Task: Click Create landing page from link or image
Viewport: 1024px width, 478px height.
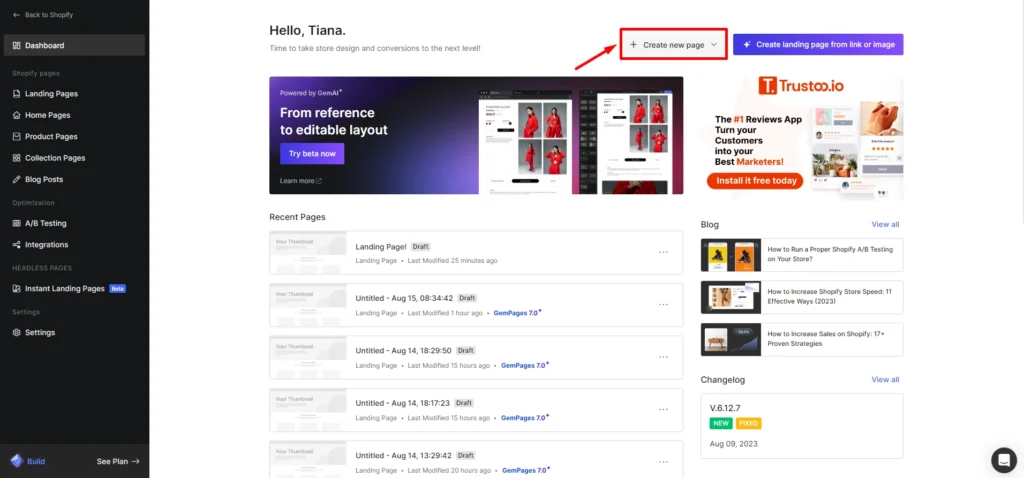Action: [818, 44]
